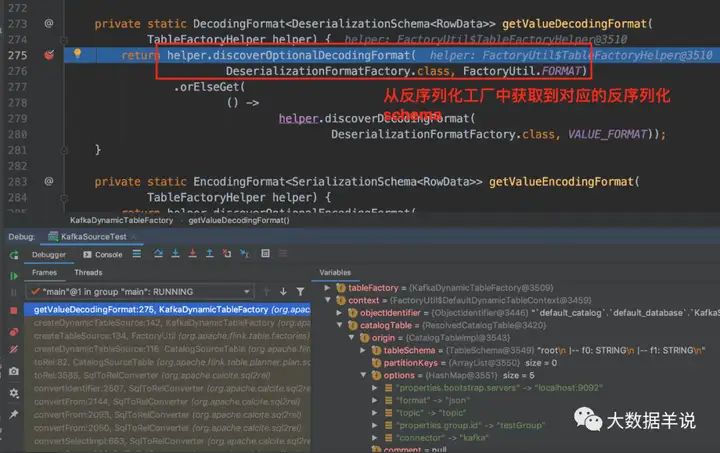Screen dimensions: 720x453
Task: Click the @ gutter marker on line 283
Action: [49, 181]
